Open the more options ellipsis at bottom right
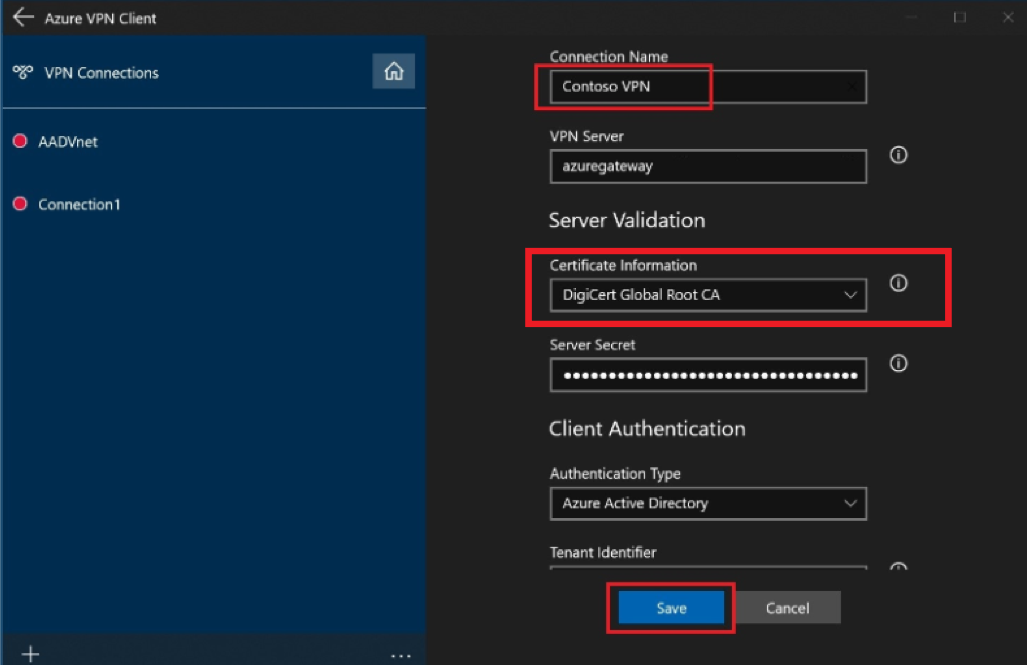Screen dimensions: 1027x665 (x=400, y=654)
